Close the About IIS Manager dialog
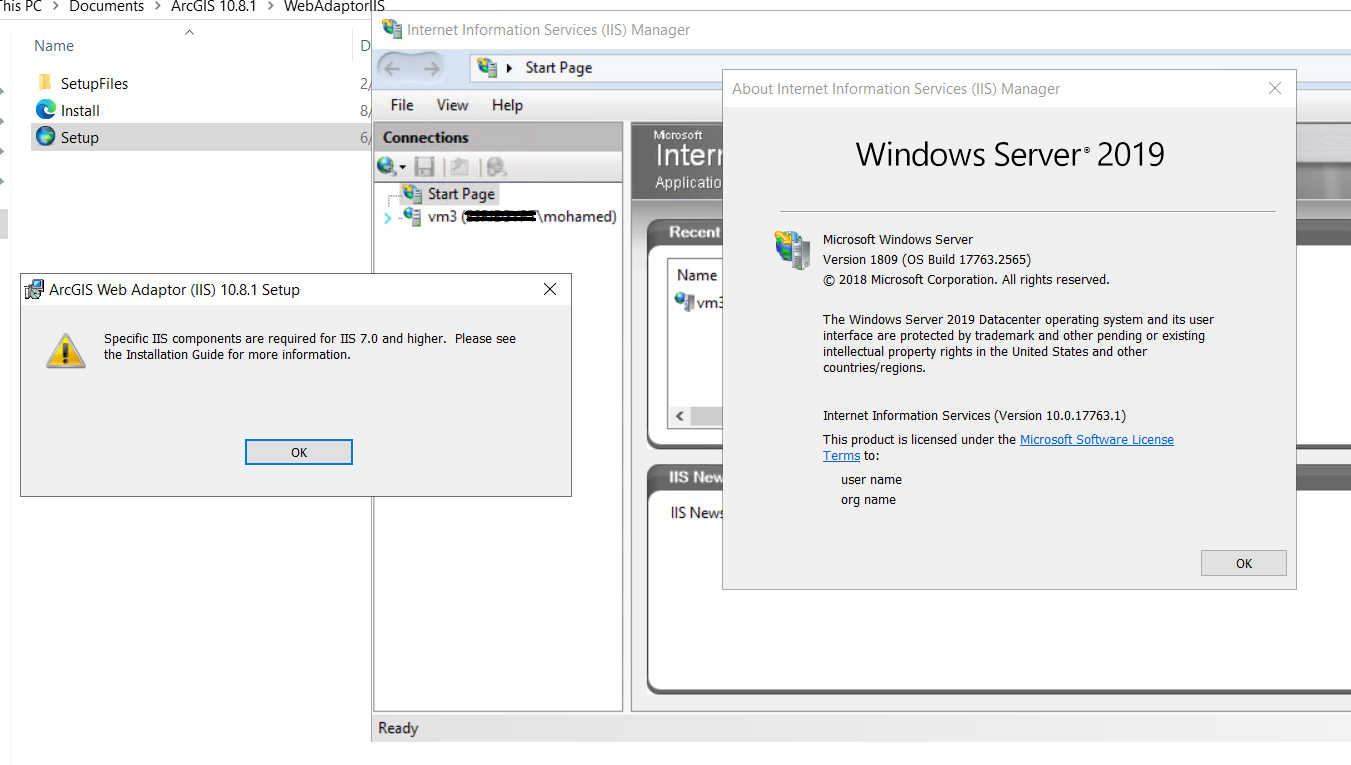Screen dimensions: 1351x765 tap(1275, 88)
